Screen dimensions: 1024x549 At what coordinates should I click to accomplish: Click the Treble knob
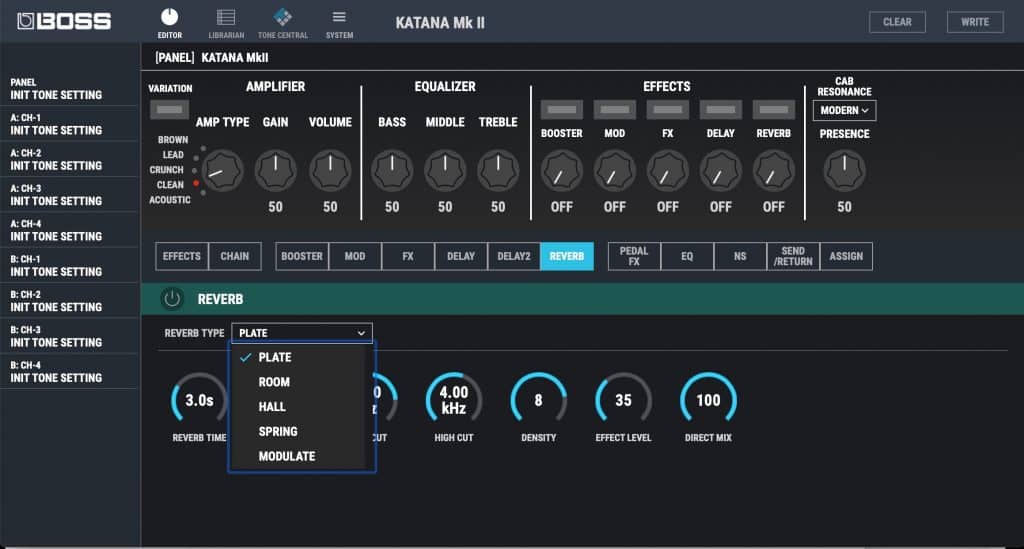498,170
